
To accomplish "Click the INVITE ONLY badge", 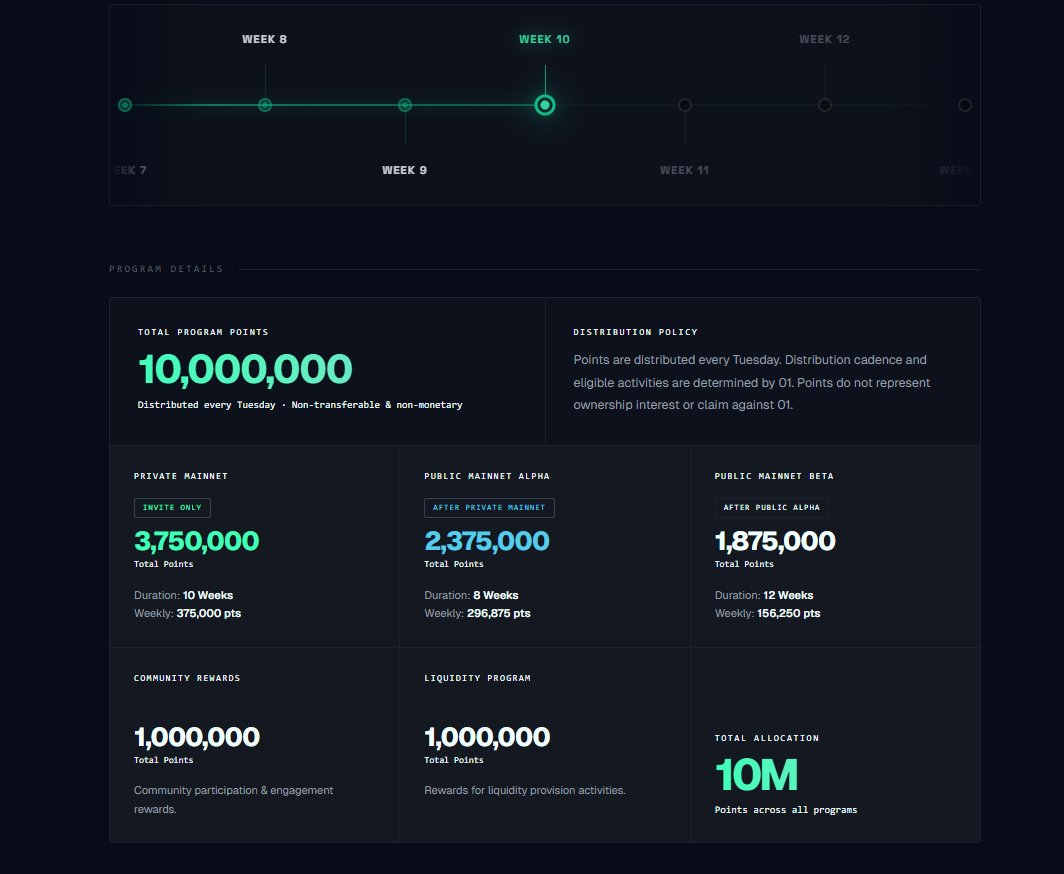I will point(172,508).
